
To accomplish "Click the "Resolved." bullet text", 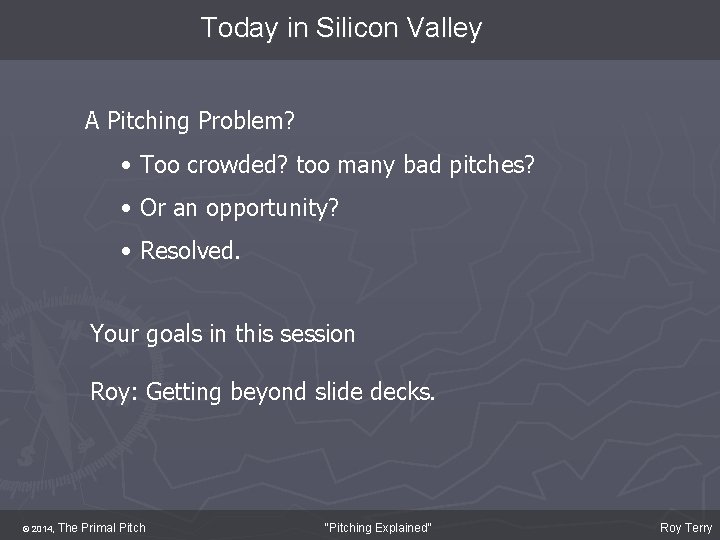I will click(190, 250).
